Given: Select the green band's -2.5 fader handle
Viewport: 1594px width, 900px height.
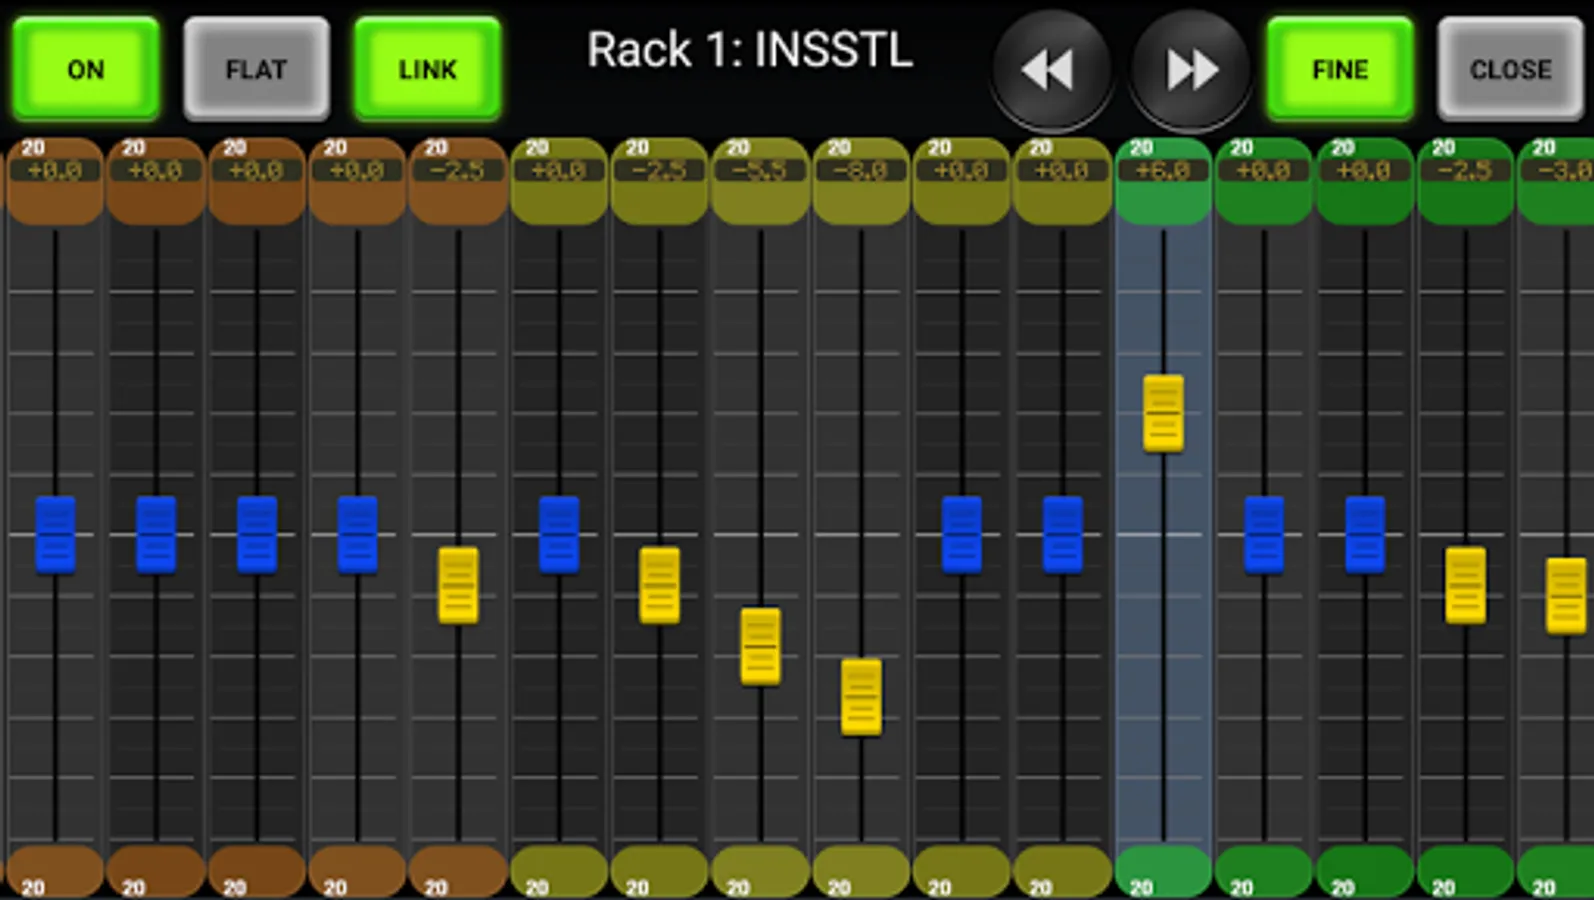Looking at the screenshot, I should (1465, 585).
